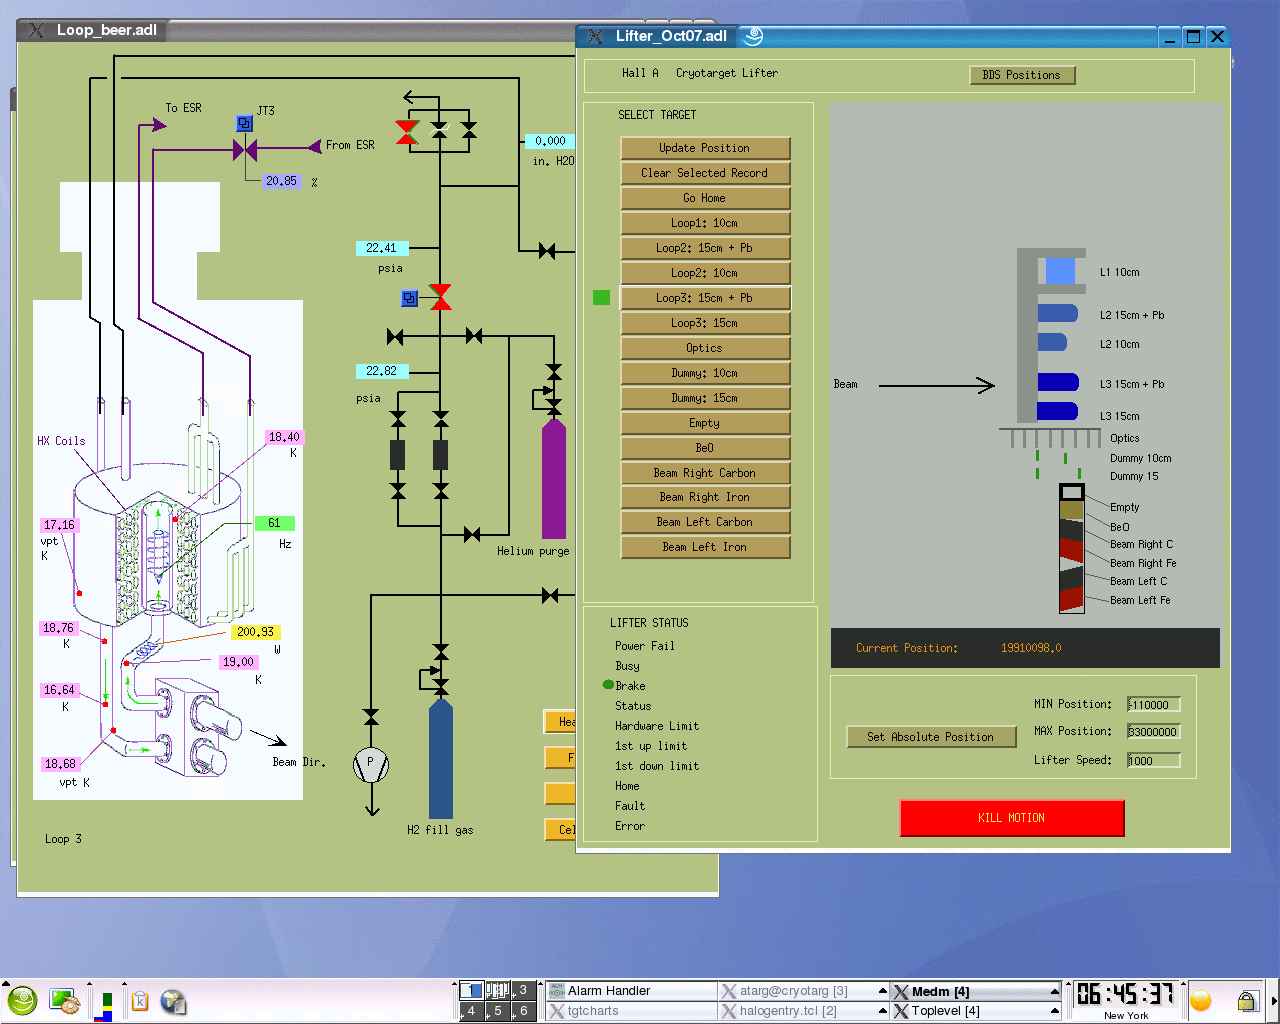Edit the MIN Position field
Viewport: 1280px width, 1024px height.
click(x=1154, y=705)
